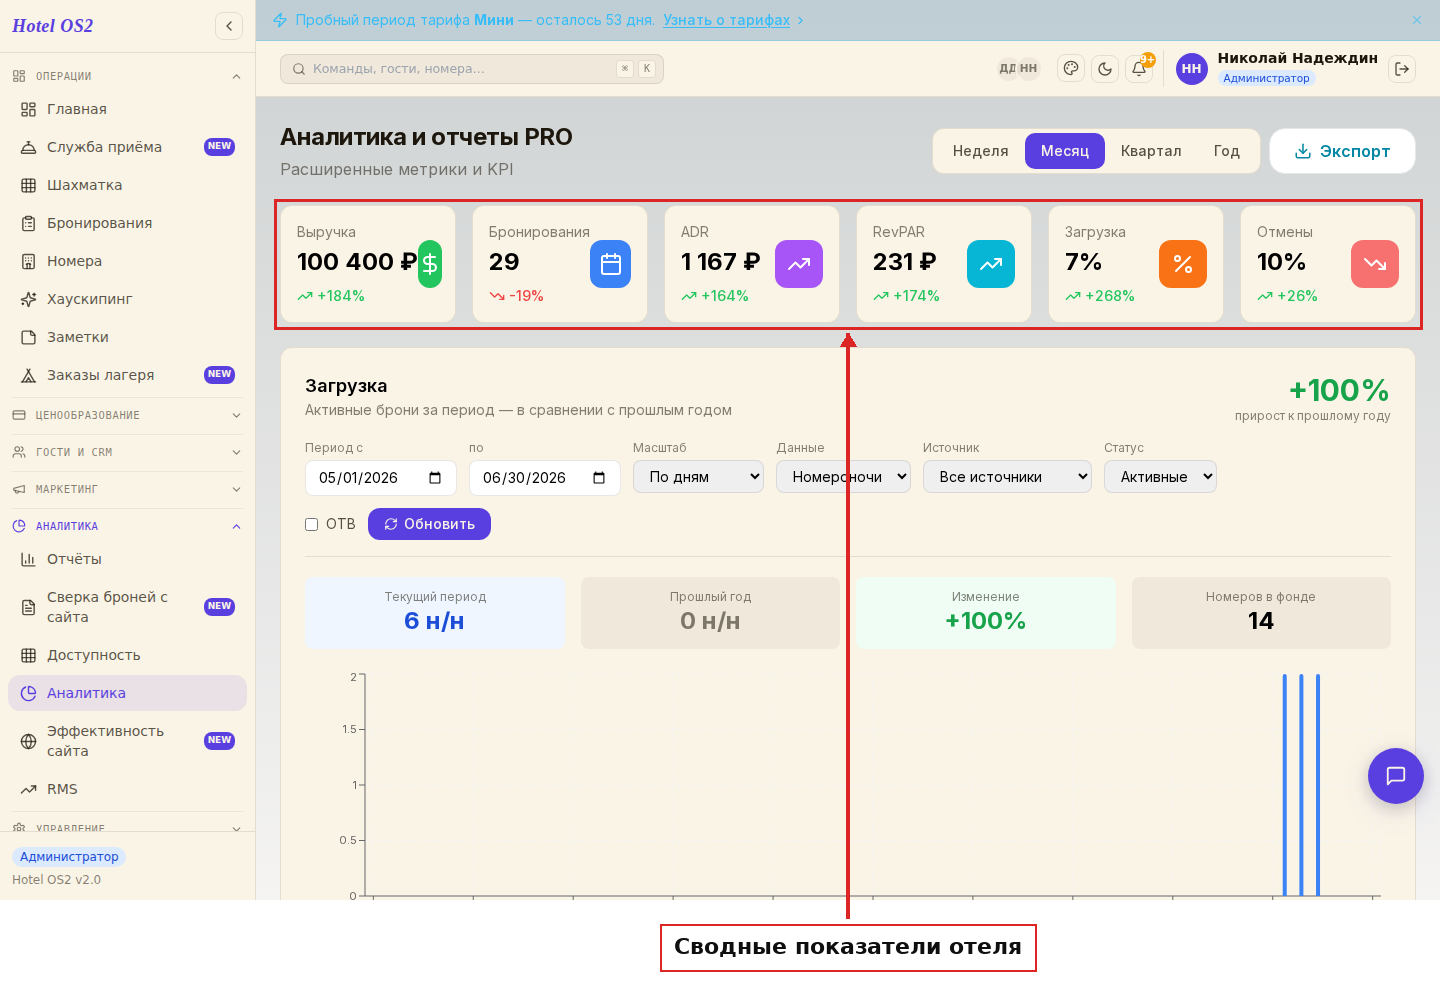Expand the Управление group
This screenshot has height=995, width=1440.
coord(127,827)
